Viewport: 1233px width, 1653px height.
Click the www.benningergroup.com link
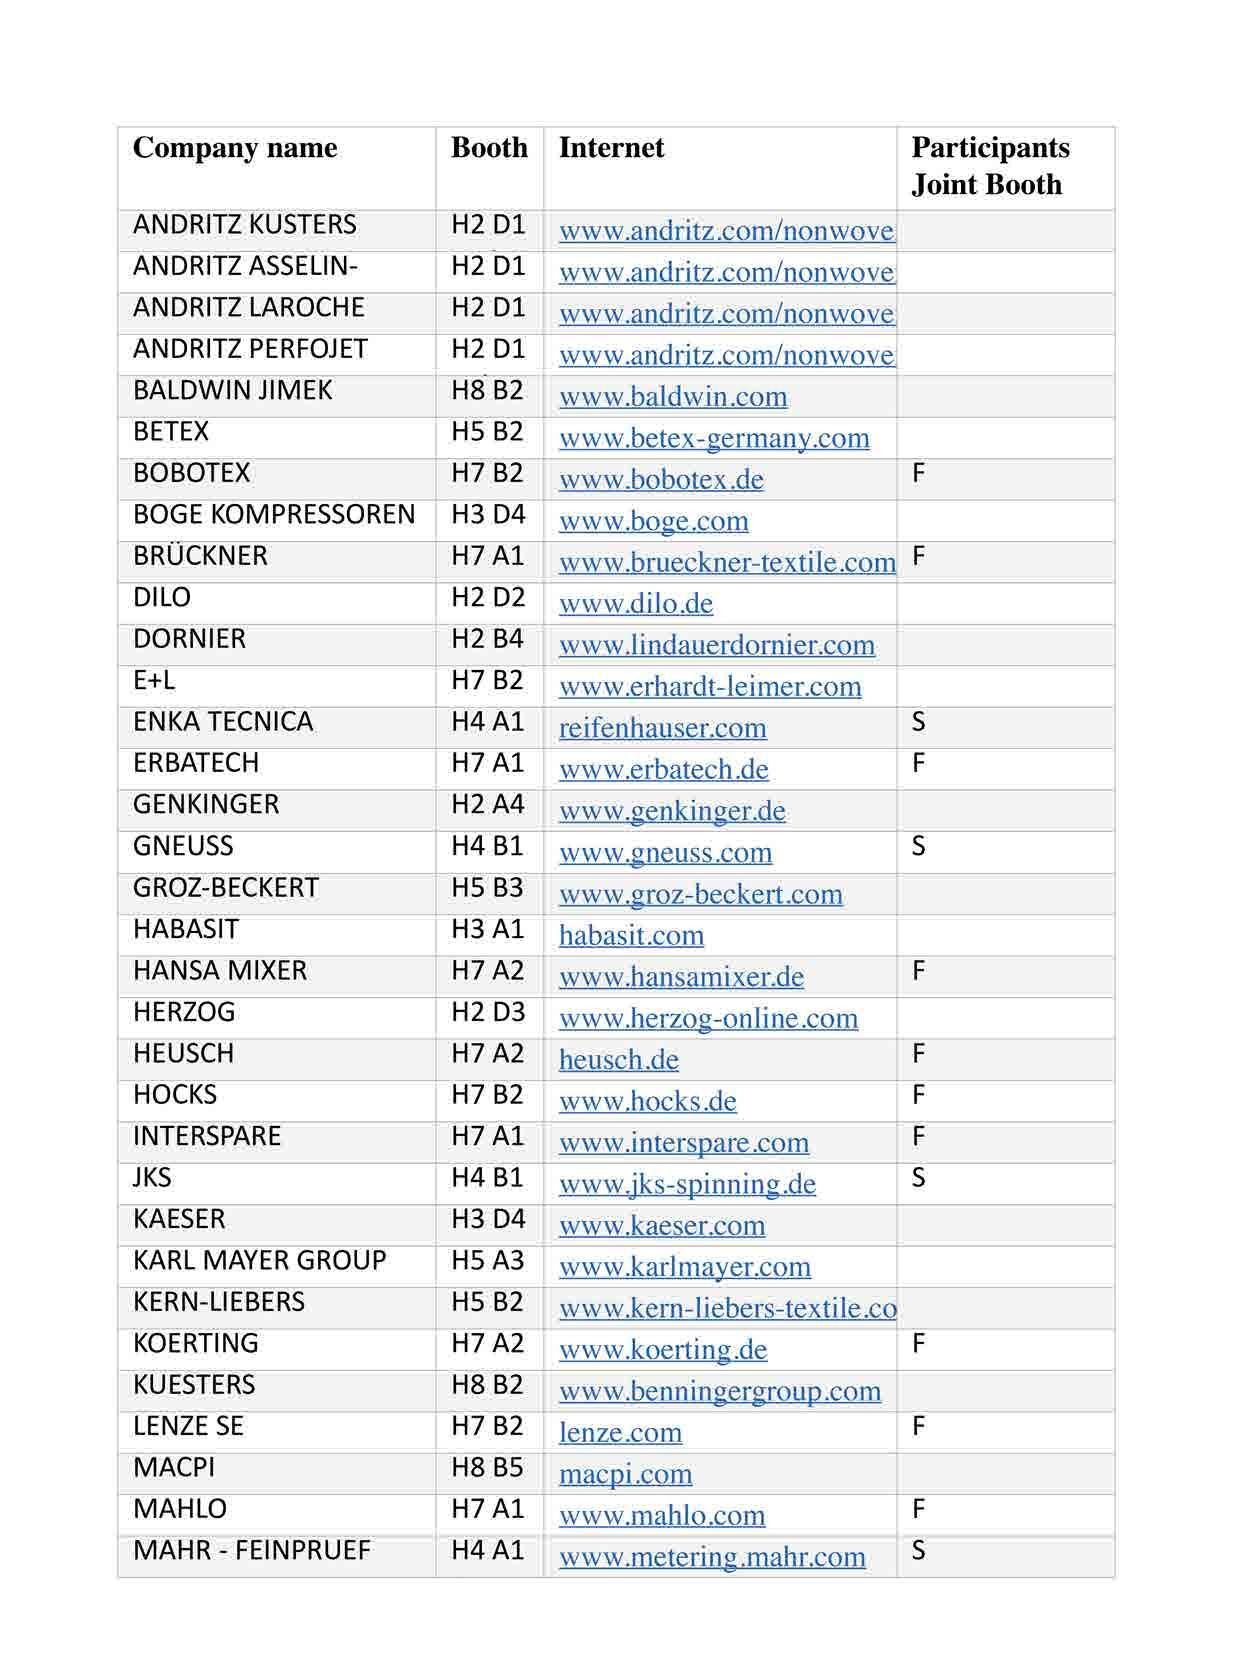(719, 1391)
